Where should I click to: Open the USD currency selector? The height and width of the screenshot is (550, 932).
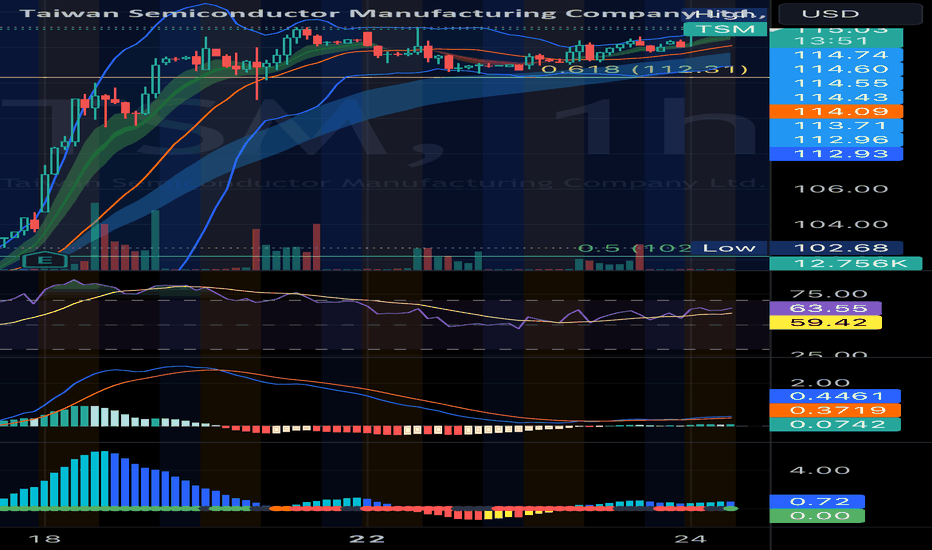click(850, 13)
